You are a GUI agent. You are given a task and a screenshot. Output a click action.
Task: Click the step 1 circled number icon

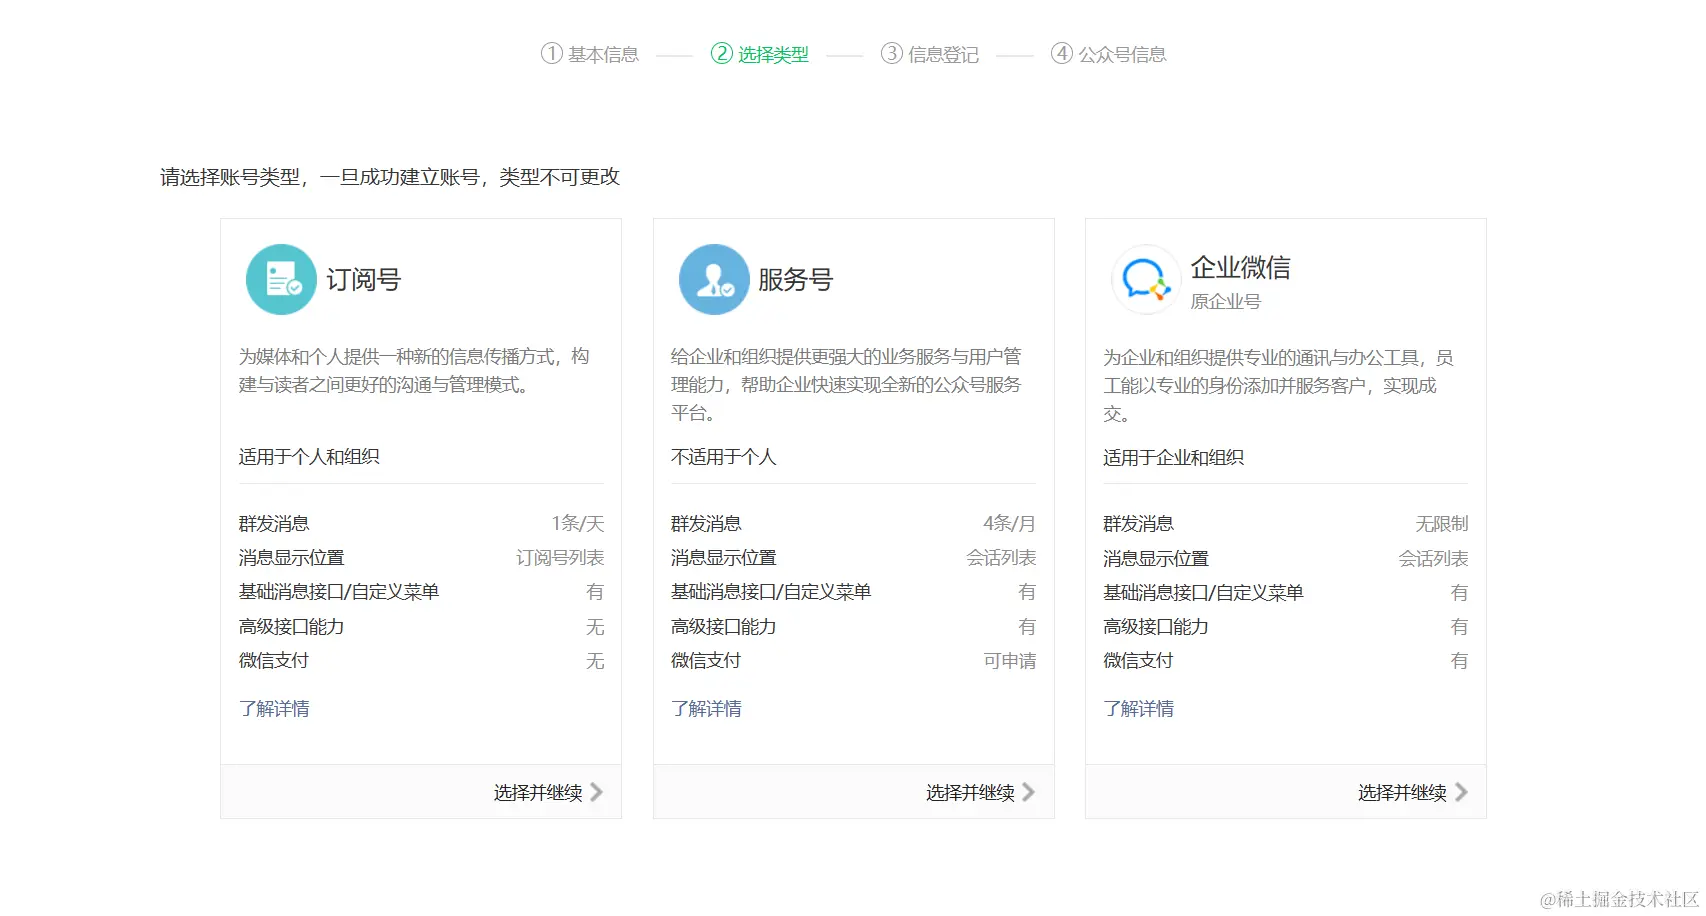click(x=552, y=54)
